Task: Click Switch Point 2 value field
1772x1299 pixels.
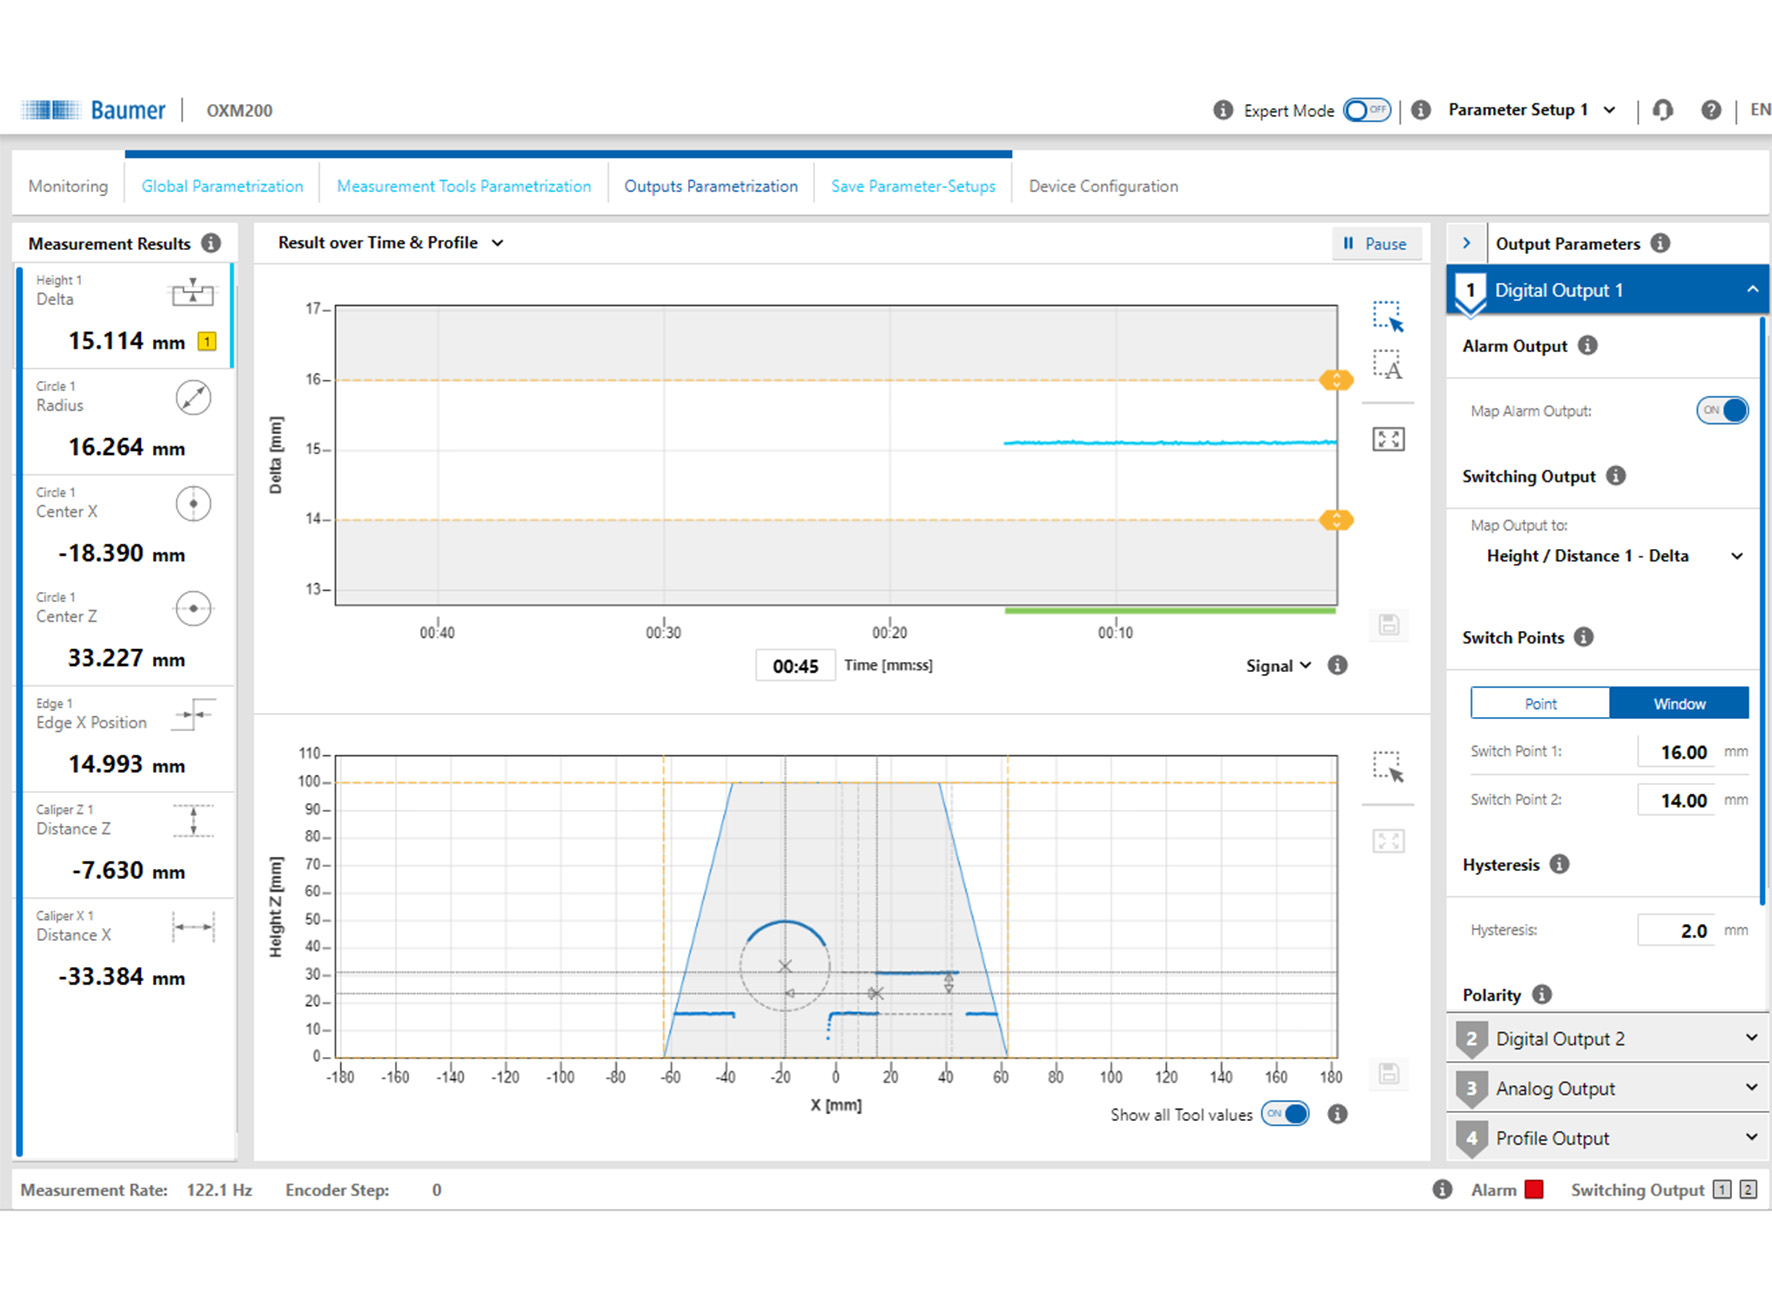Action: pyautogui.click(x=1675, y=800)
